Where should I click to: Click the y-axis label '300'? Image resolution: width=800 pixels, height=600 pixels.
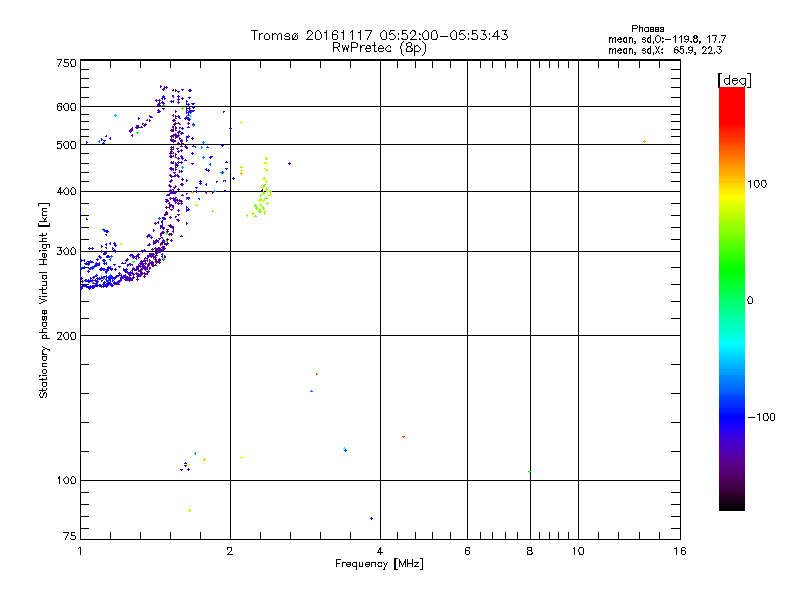(x=66, y=252)
